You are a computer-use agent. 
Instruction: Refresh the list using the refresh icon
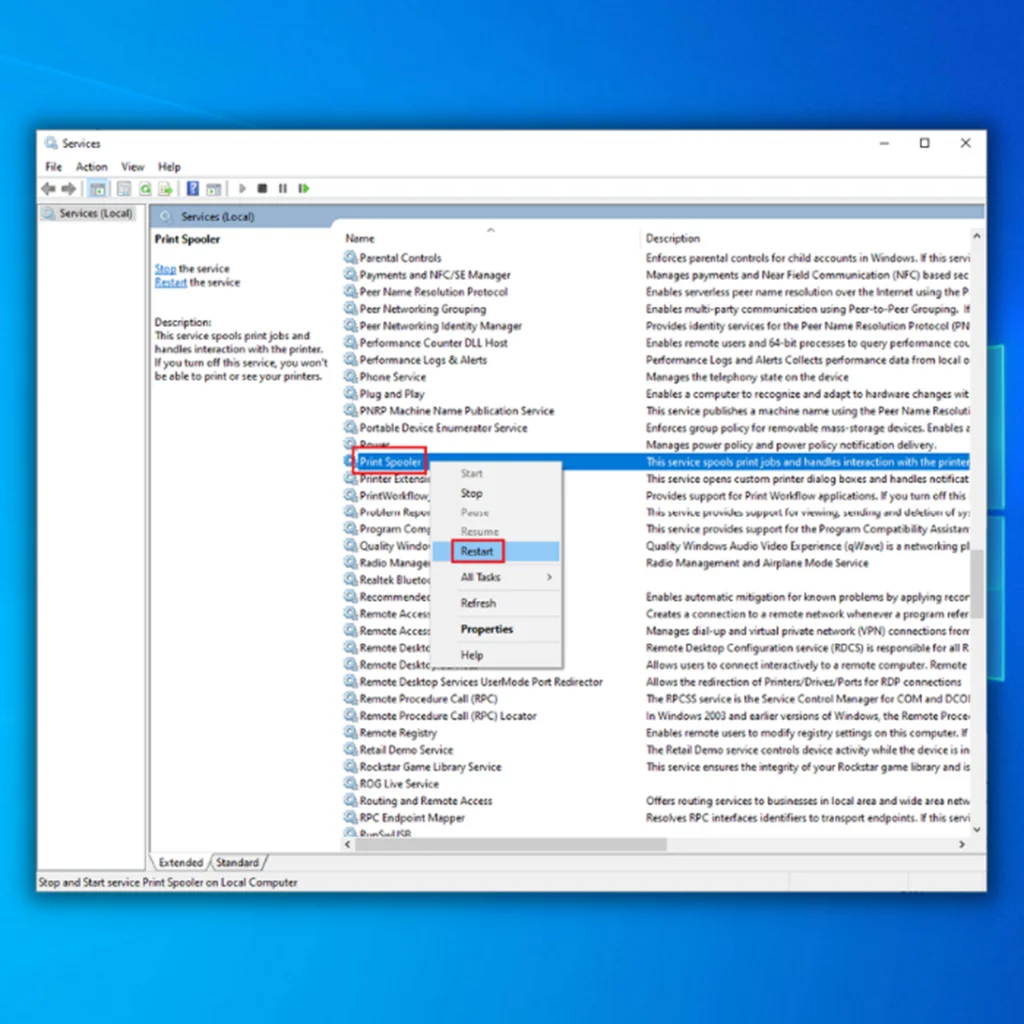(146, 188)
